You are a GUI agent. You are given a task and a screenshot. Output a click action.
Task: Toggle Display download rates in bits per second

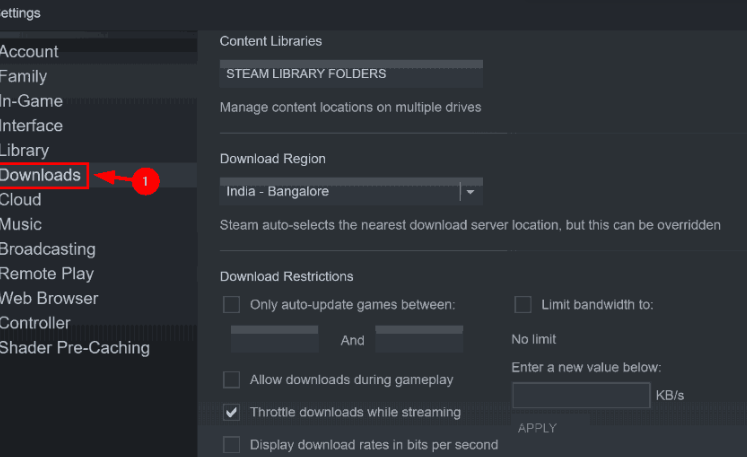click(x=232, y=445)
